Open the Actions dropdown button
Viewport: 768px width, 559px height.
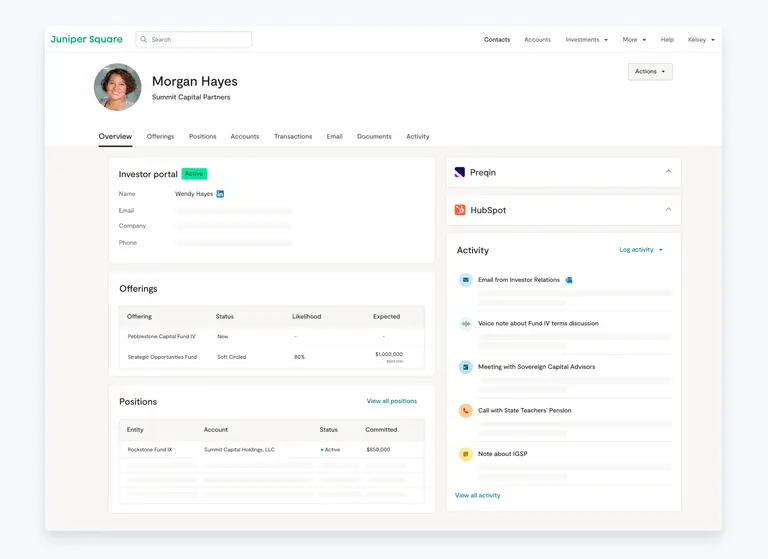coord(650,72)
